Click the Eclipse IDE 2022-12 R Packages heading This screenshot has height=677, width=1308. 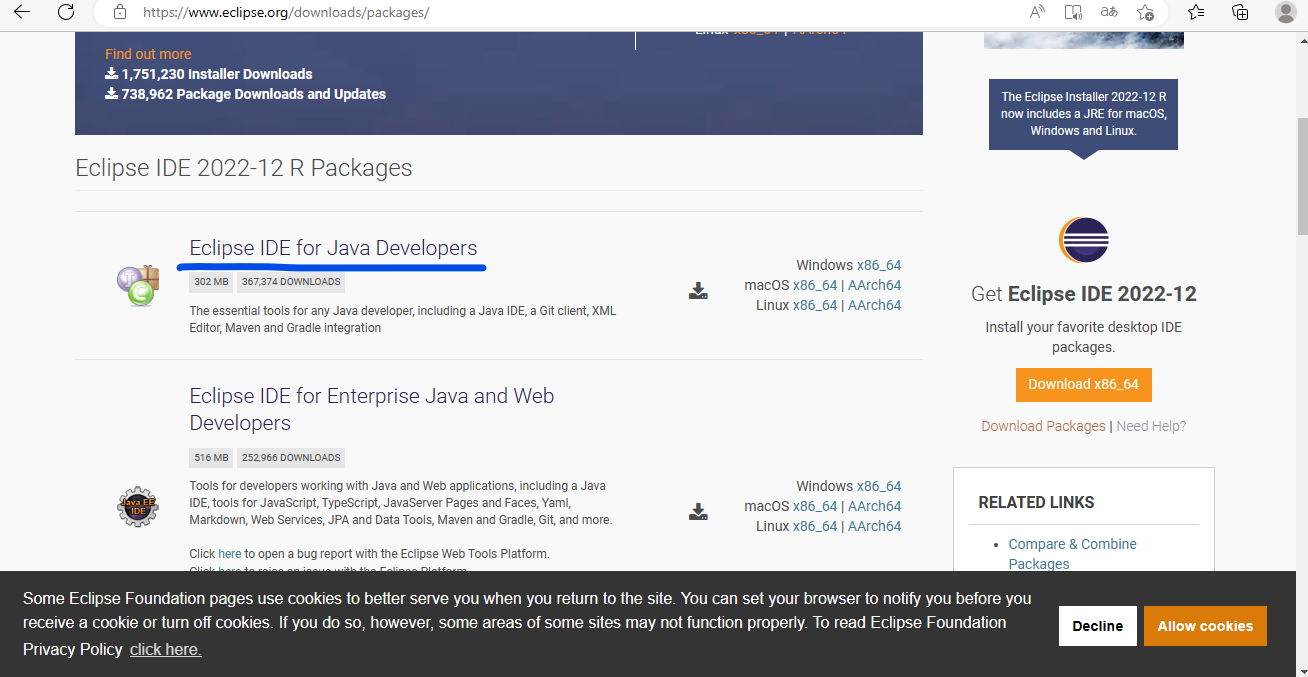[x=244, y=168]
